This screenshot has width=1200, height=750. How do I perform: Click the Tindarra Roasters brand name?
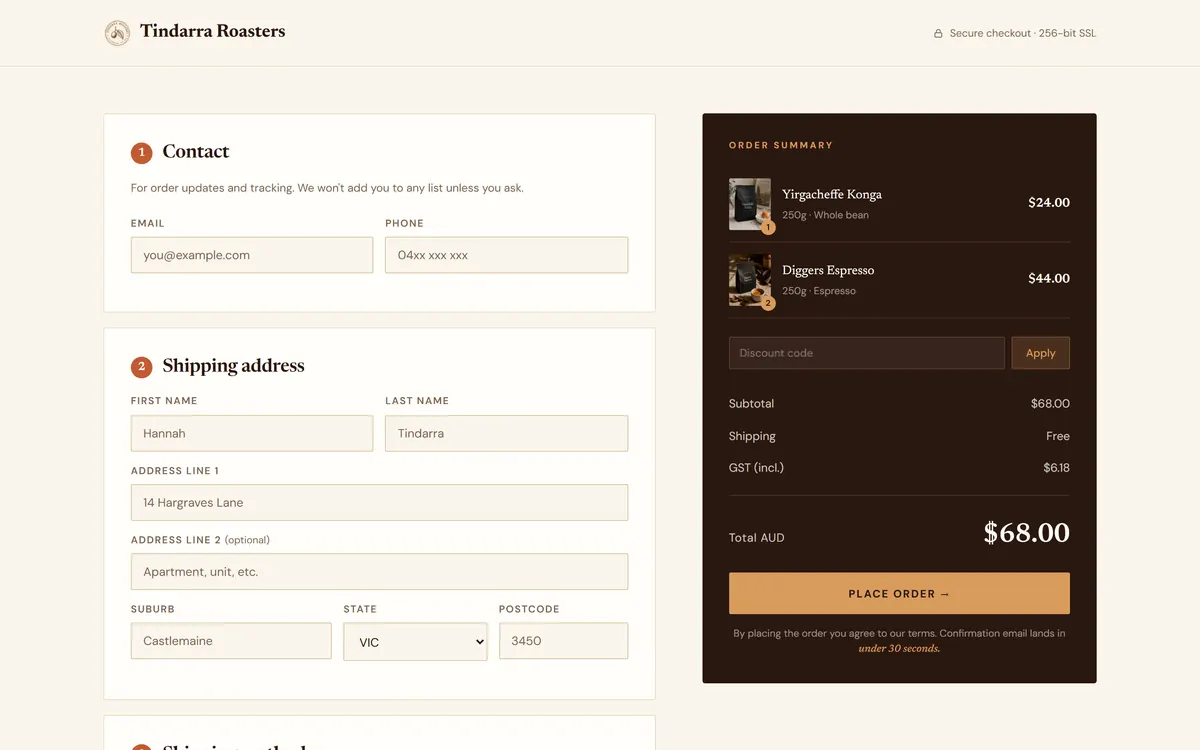click(213, 31)
